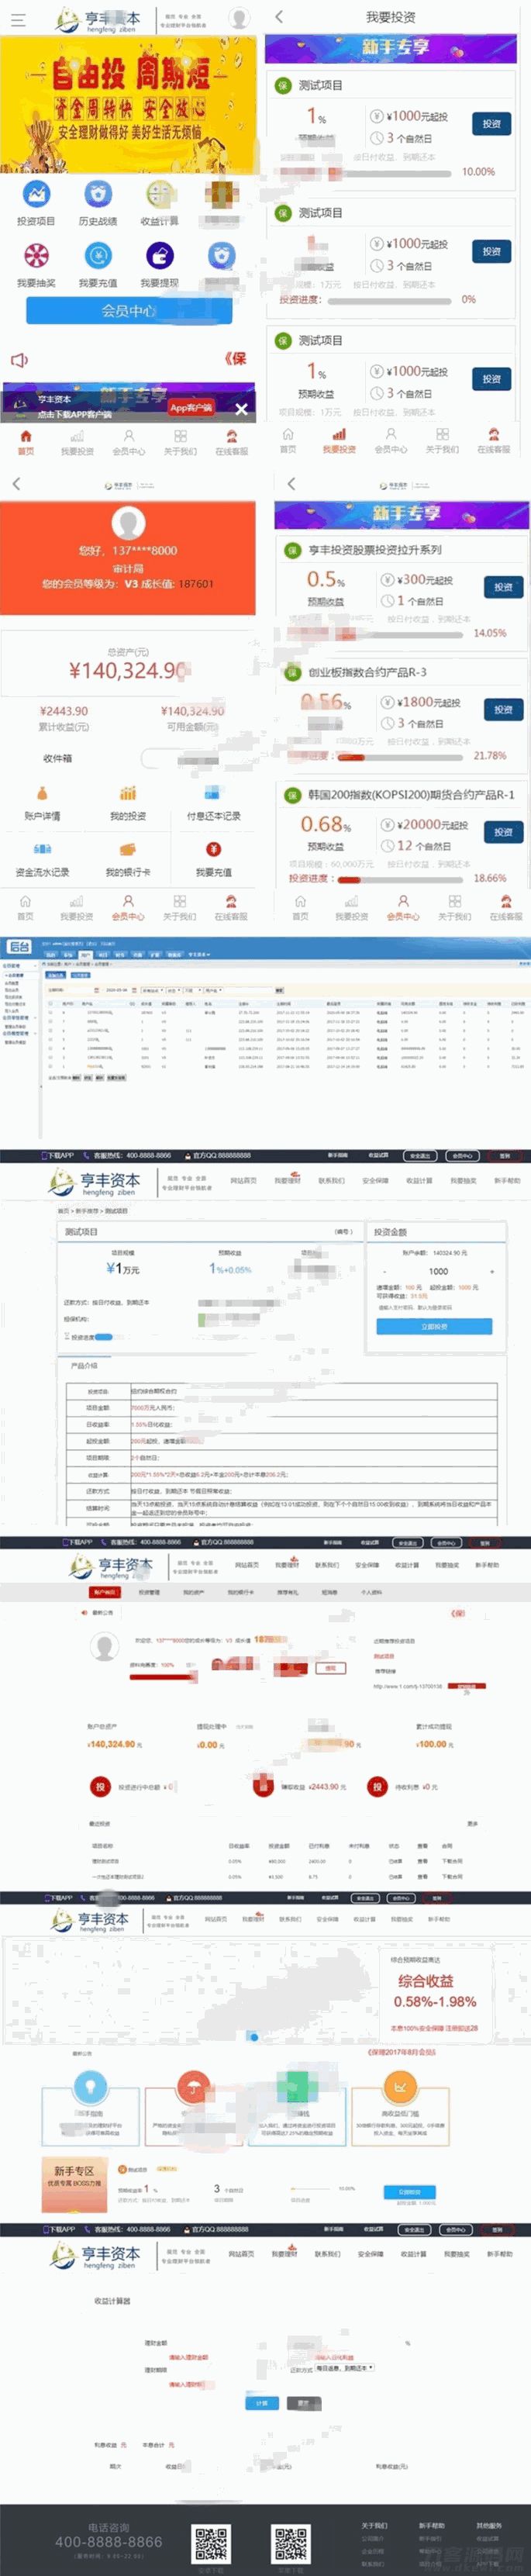The image size is (531, 2576).
Task: Switch to the 产品介绍 tab
Action: coord(84,1365)
